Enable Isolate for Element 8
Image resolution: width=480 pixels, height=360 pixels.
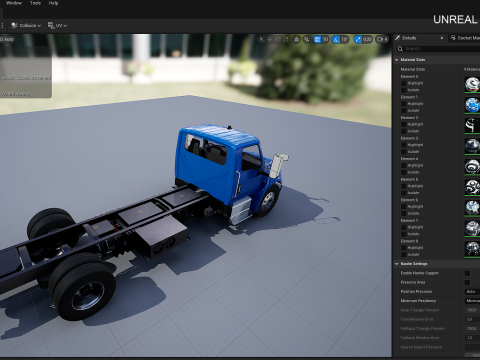[403, 255]
